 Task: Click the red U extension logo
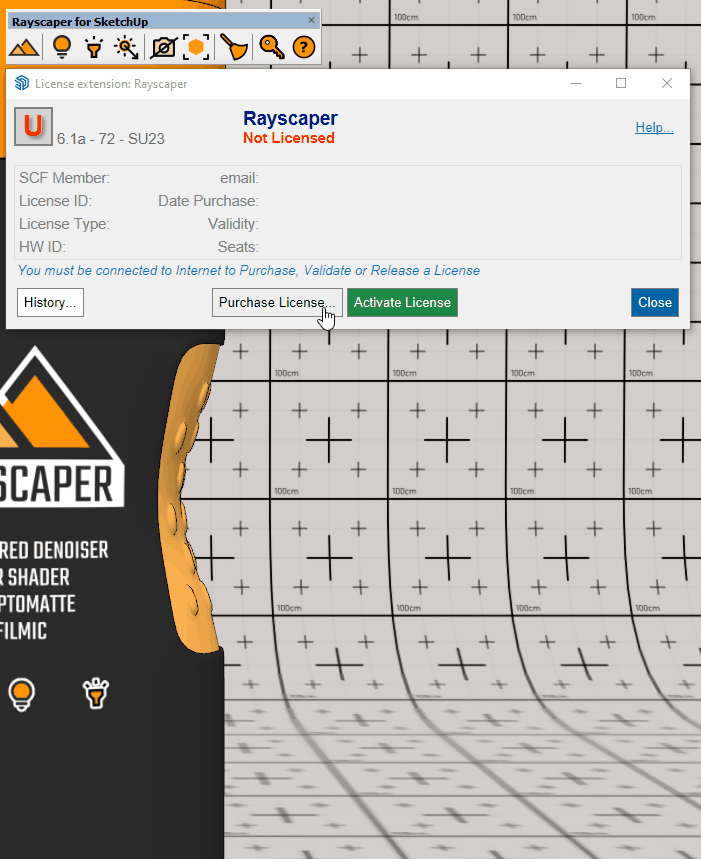33,127
